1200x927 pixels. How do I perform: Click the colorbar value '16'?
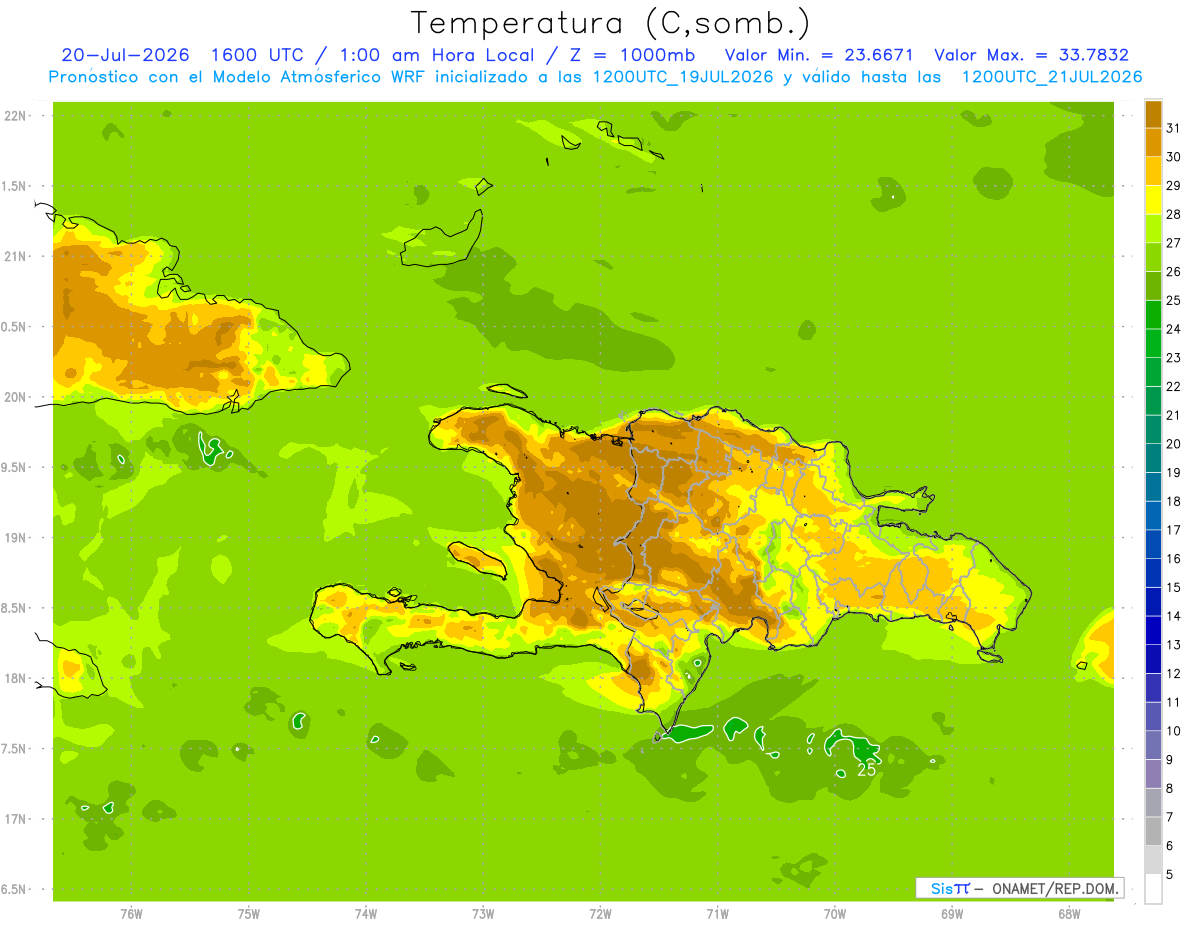point(1174,558)
